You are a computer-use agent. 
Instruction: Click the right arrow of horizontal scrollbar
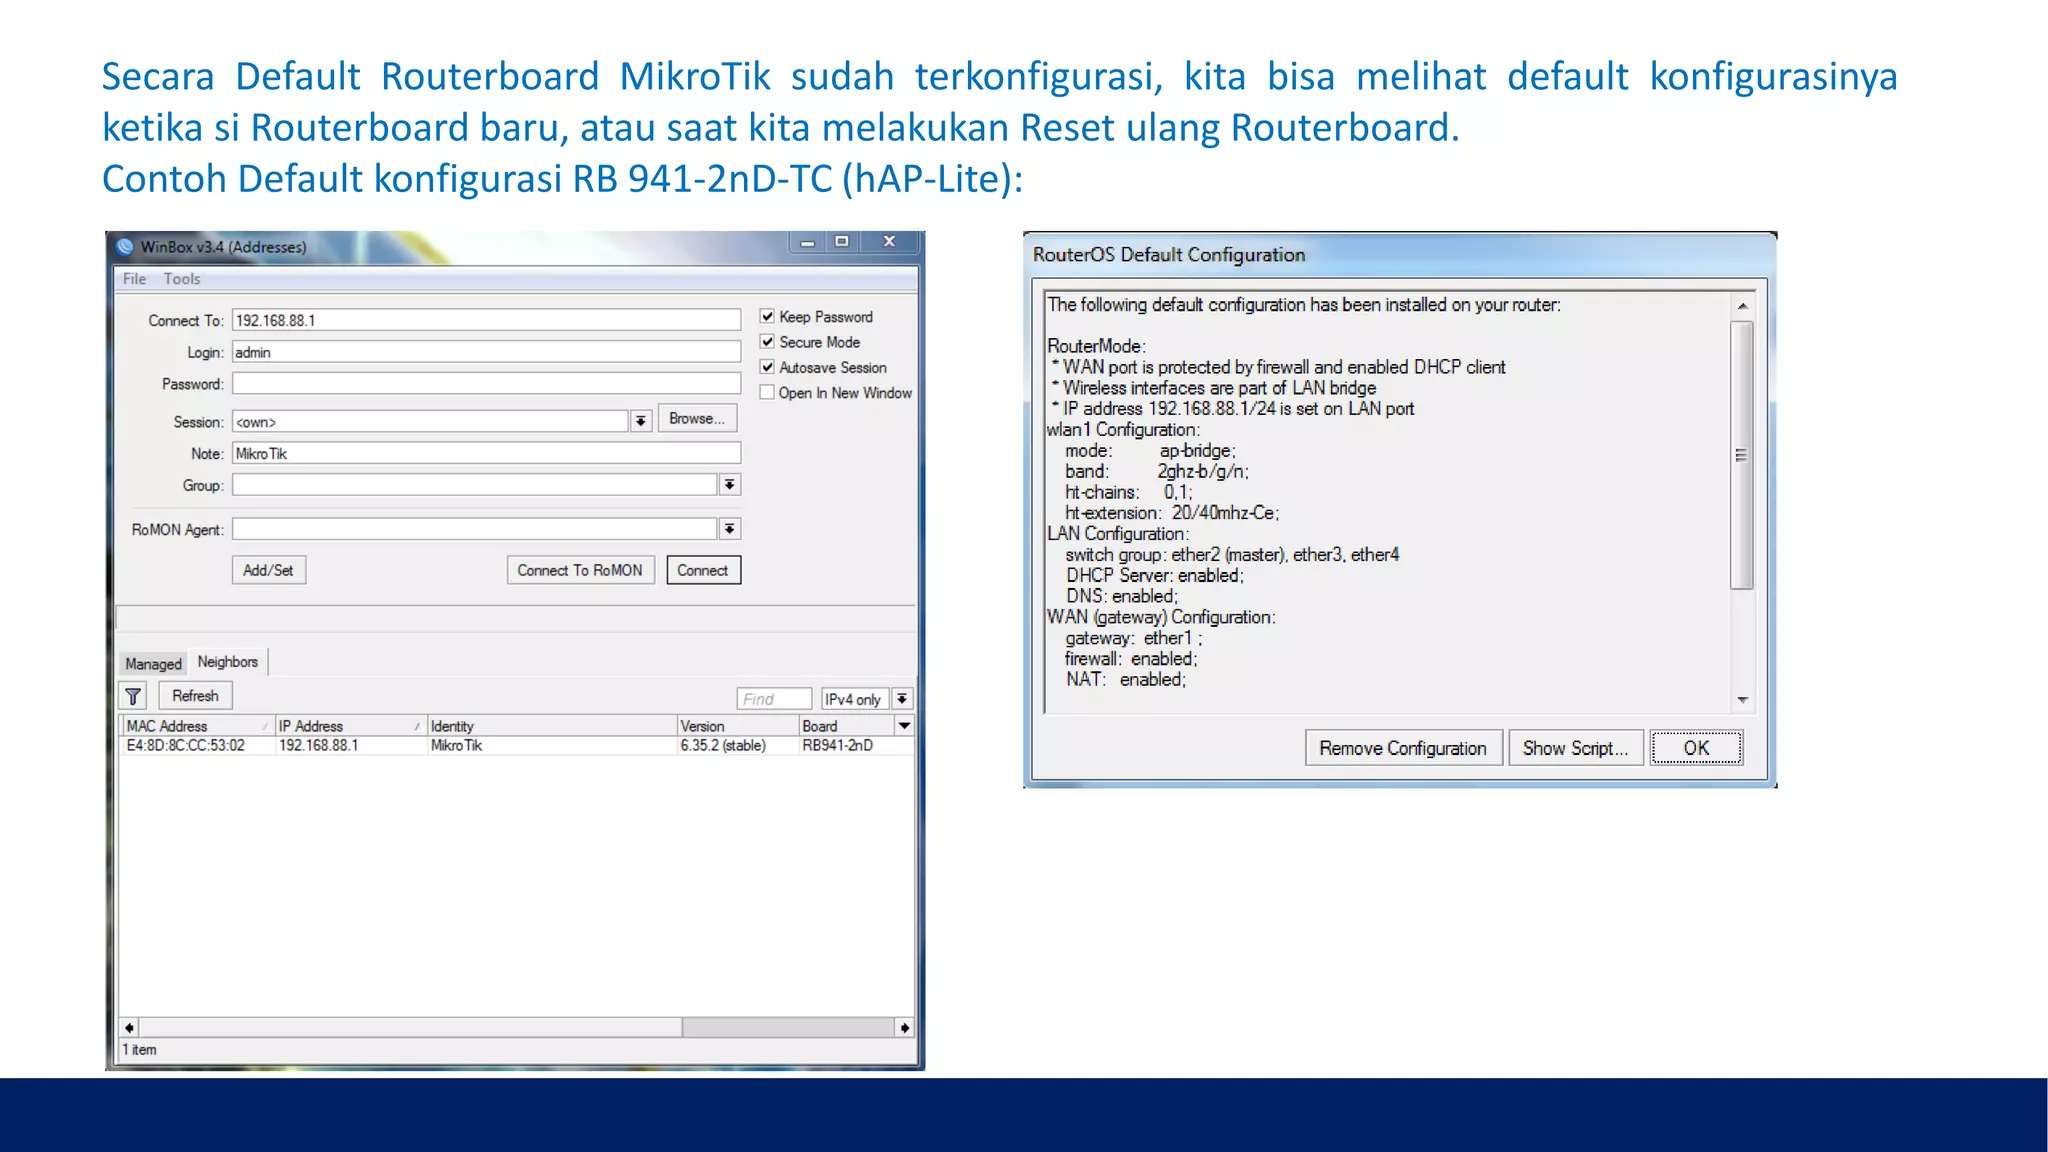click(x=904, y=1028)
